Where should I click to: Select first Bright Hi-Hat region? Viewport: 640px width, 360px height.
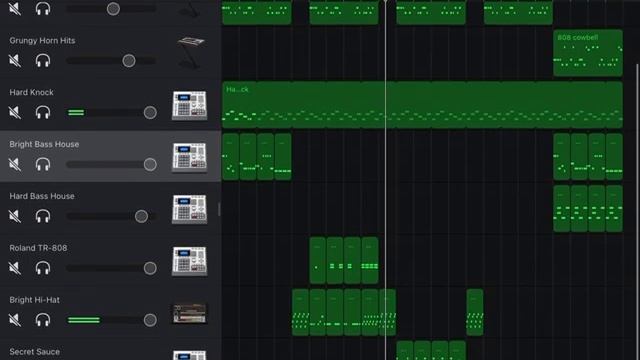click(300, 312)
